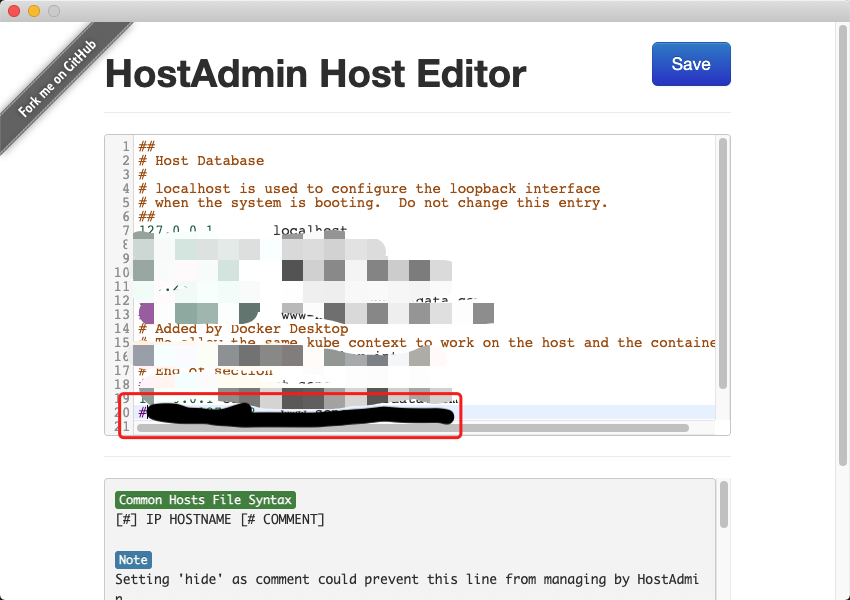Click the page vertical scrollbar
This screenshot has width=850, height=600.
tap(843, 244)
